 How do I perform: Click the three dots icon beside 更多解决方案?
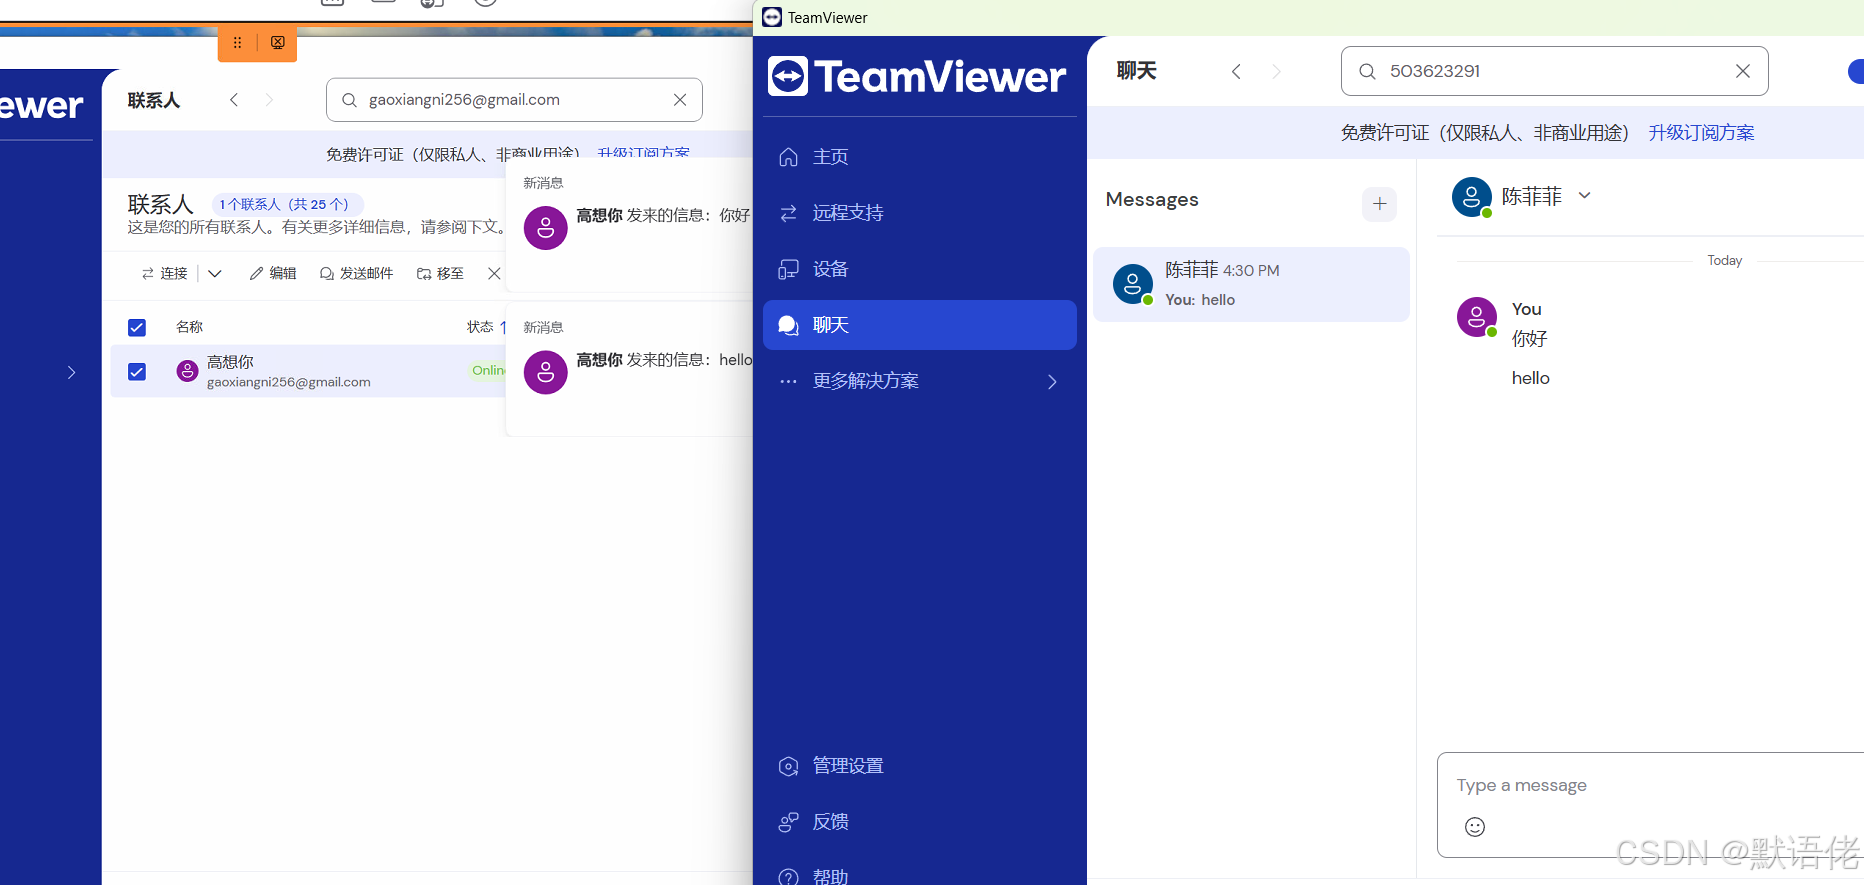coord(788,381)
